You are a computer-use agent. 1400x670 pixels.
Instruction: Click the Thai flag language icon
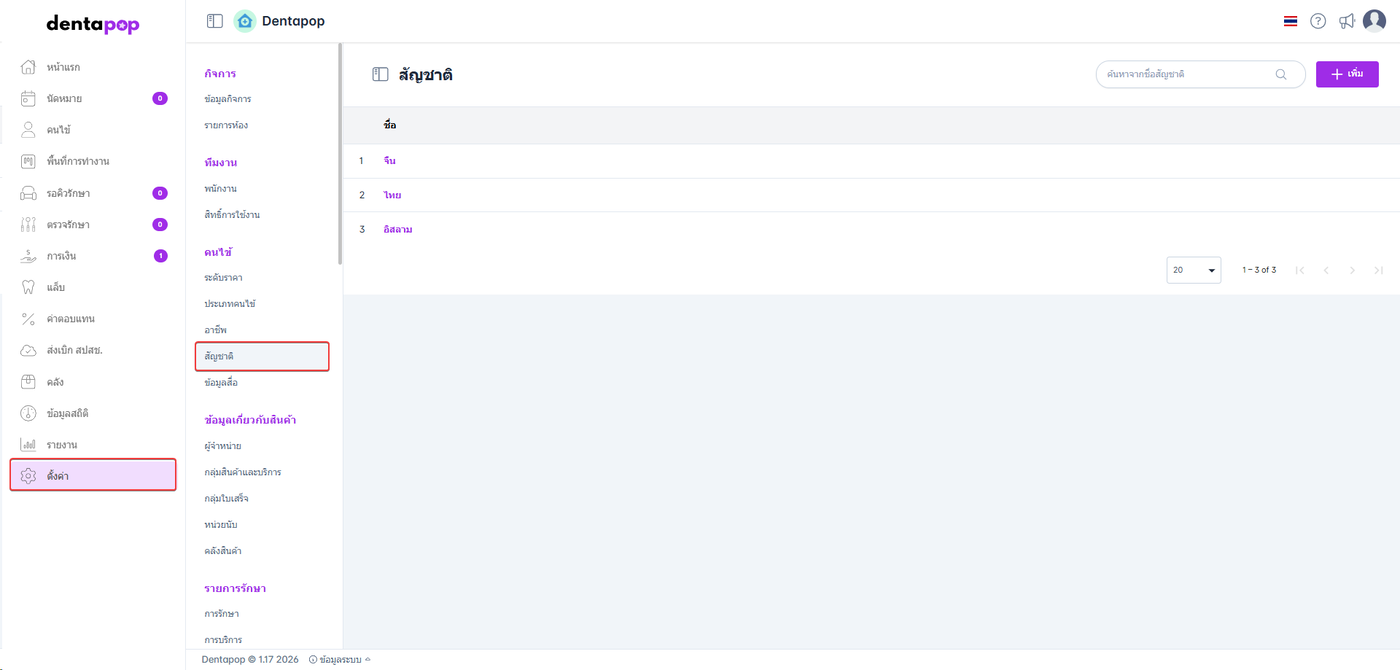click(1291, 21)
